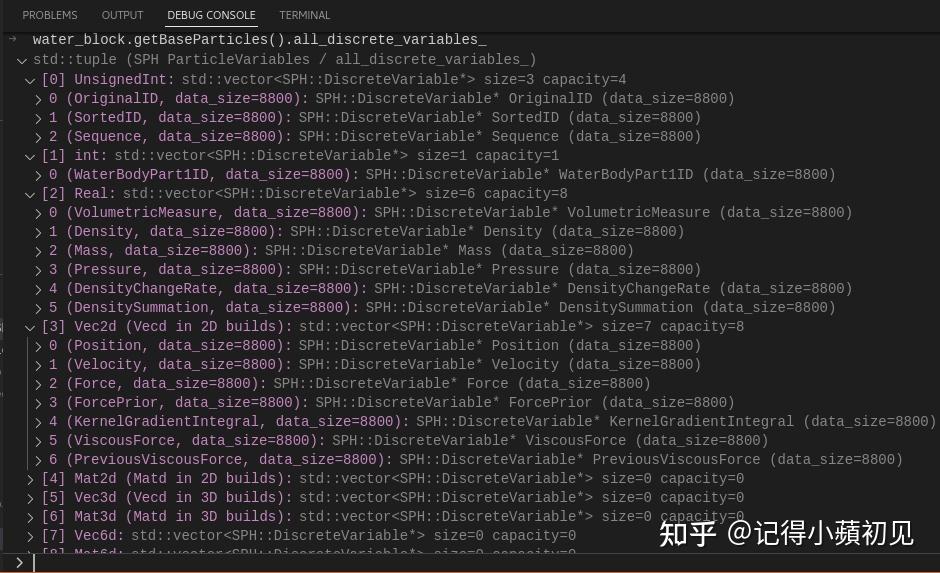Select the DEBUG CONSOLE tab
The height and width of the screenshot is (573, 940).
(211, 15)
